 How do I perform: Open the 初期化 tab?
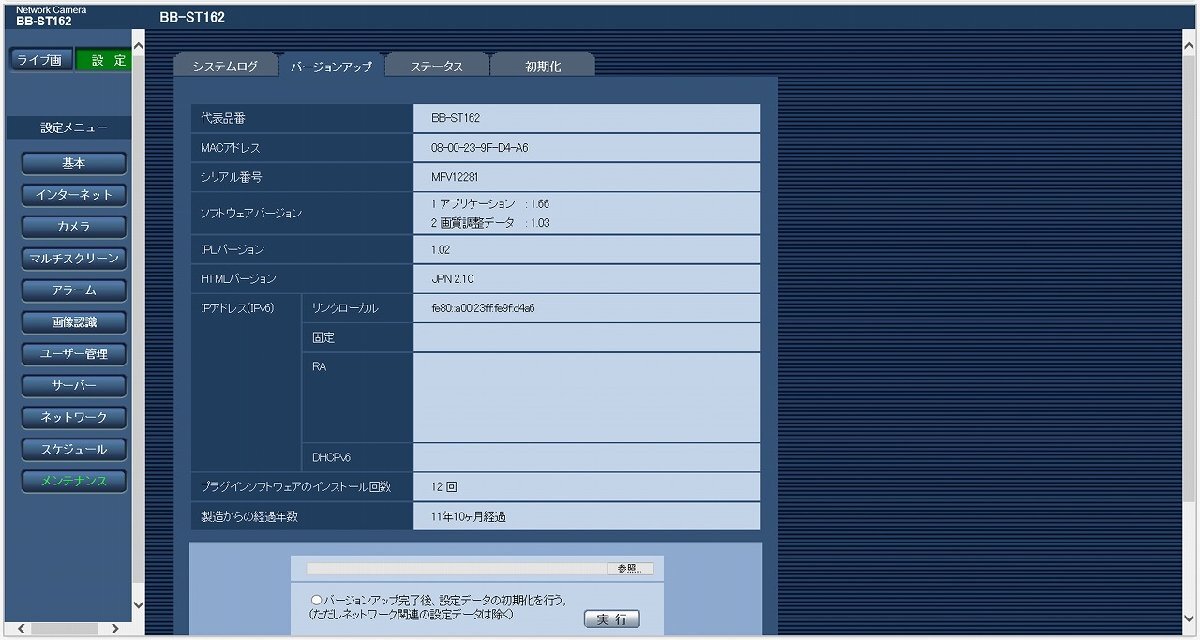pos(543,66)
